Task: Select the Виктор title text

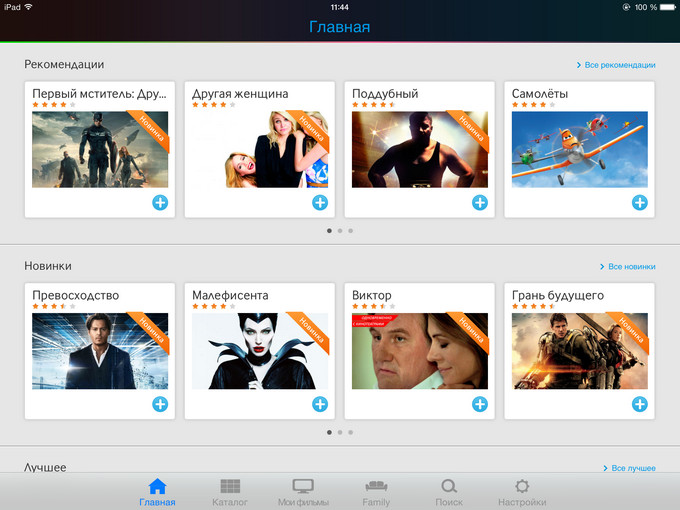Action: point(372,296)
